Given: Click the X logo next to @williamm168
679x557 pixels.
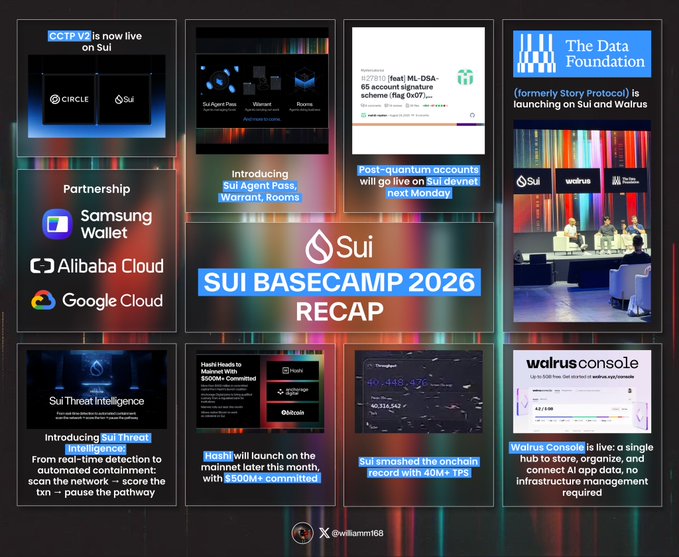Looking at the screenshot, I should [324, 533].
